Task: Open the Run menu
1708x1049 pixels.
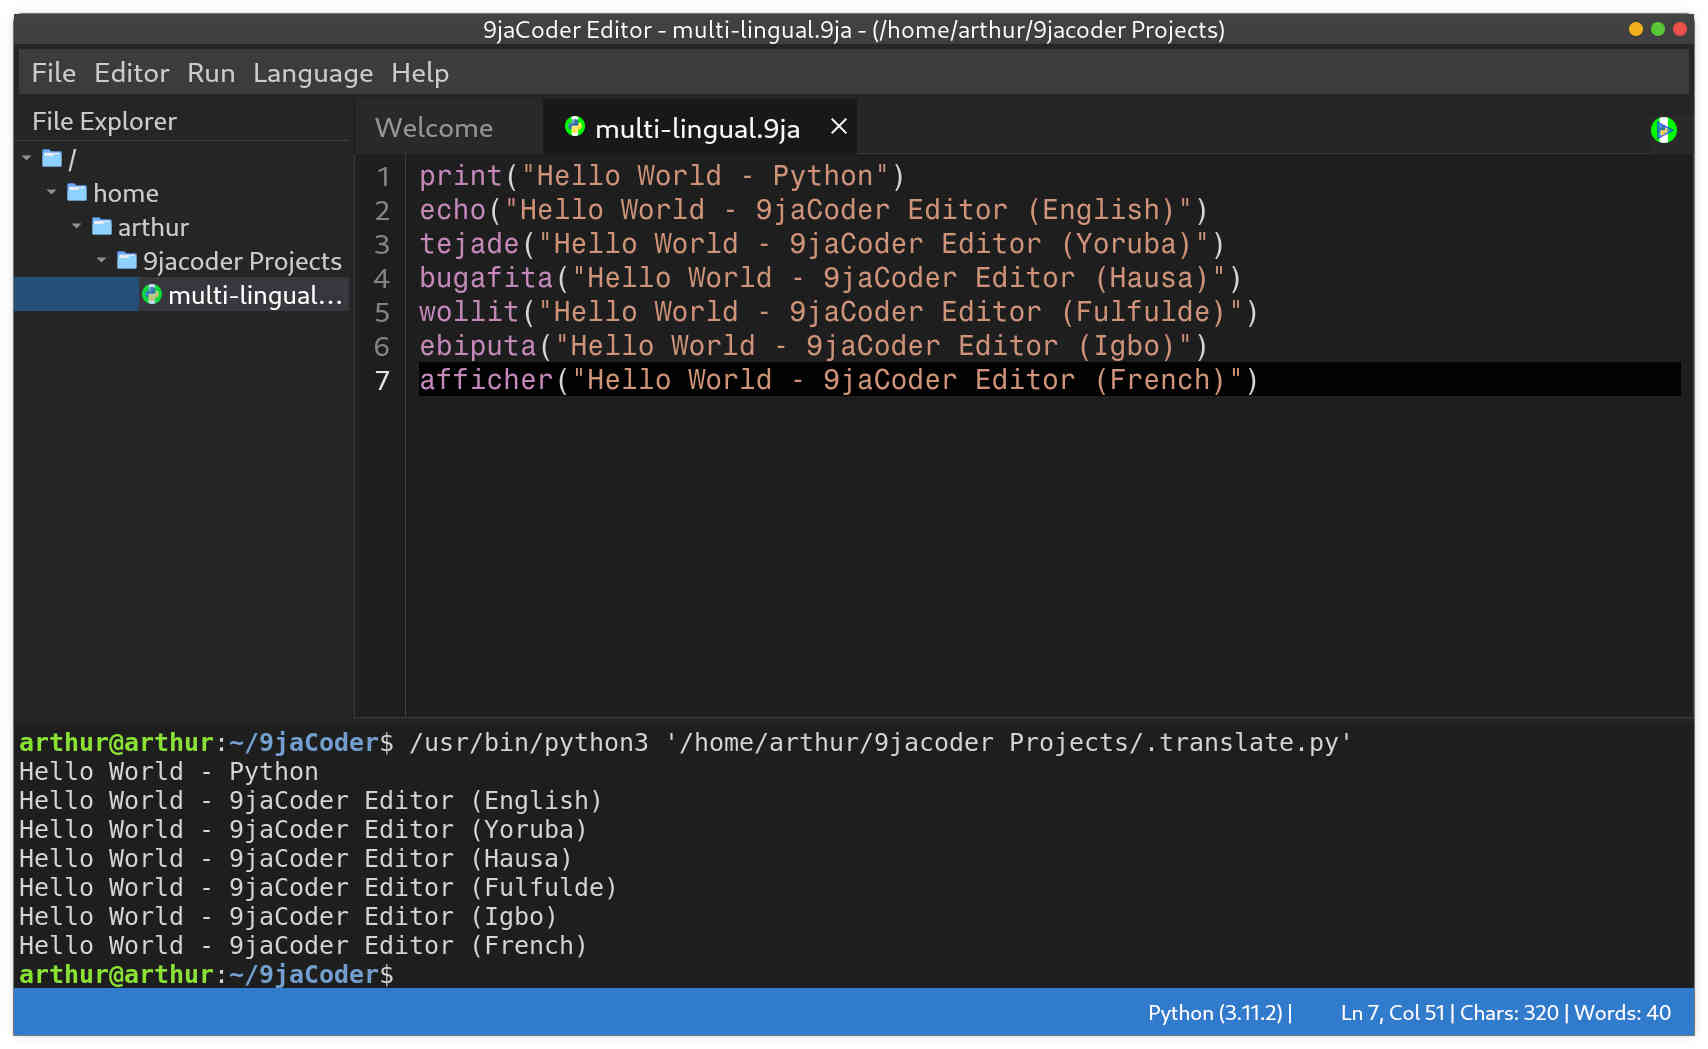Action: pos(211,72)
